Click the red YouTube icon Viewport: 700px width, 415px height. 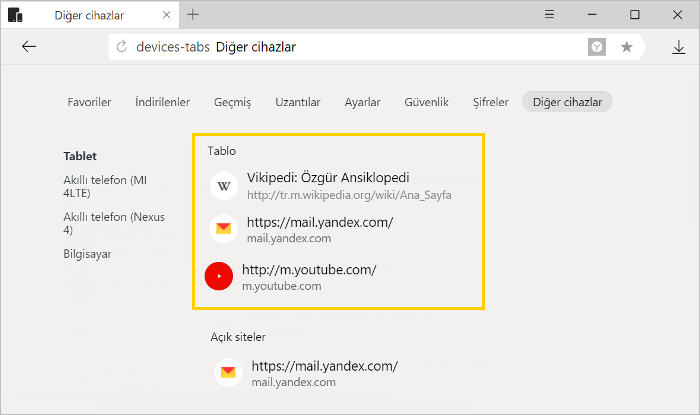219,276
